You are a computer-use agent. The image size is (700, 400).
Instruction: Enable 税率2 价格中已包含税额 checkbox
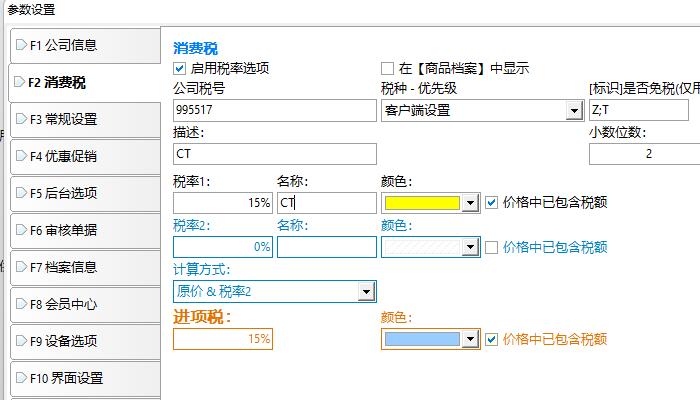(491, 247)
